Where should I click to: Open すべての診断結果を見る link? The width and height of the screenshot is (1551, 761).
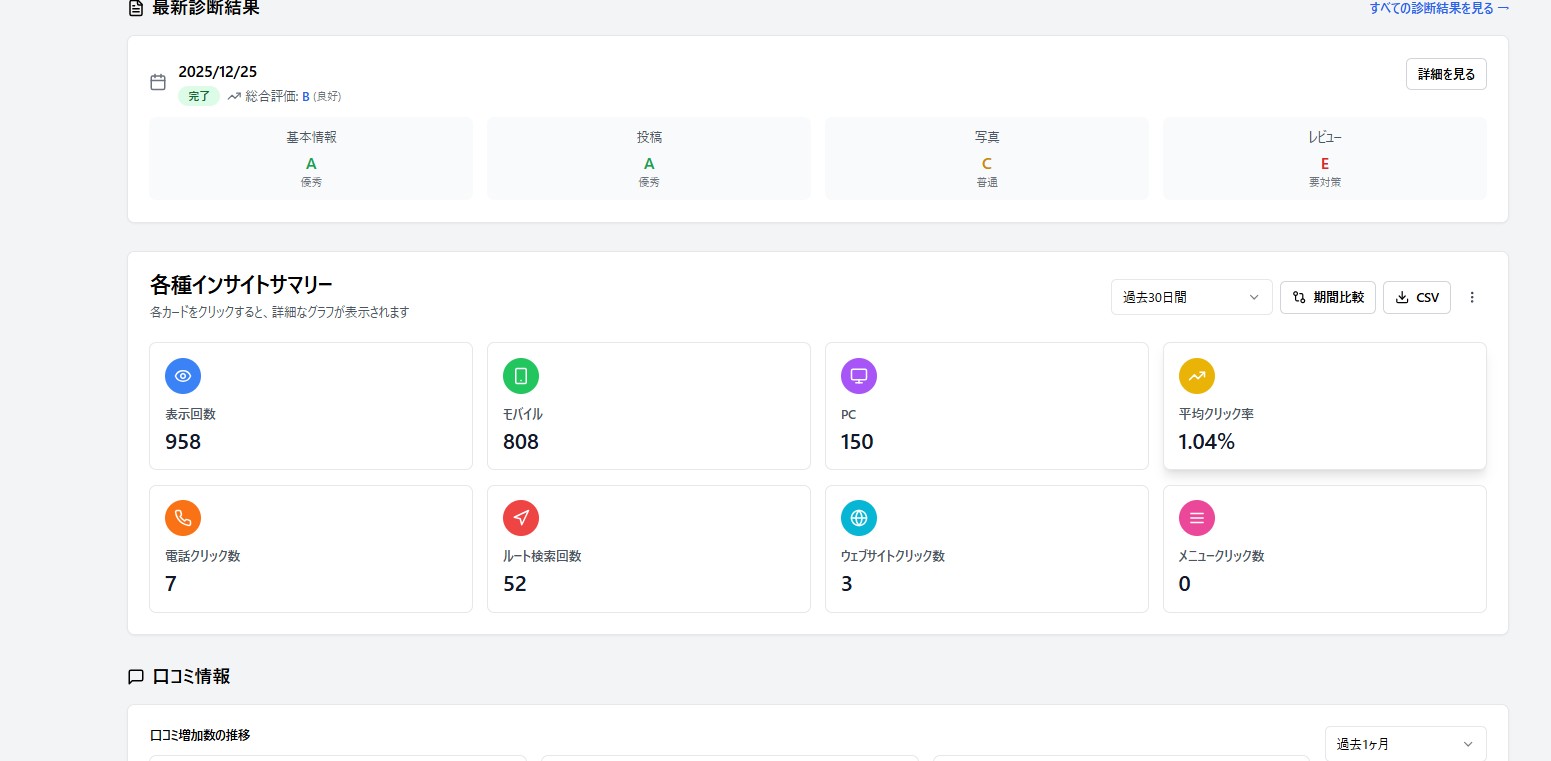pyautogui.click(x=1439, y=8)
